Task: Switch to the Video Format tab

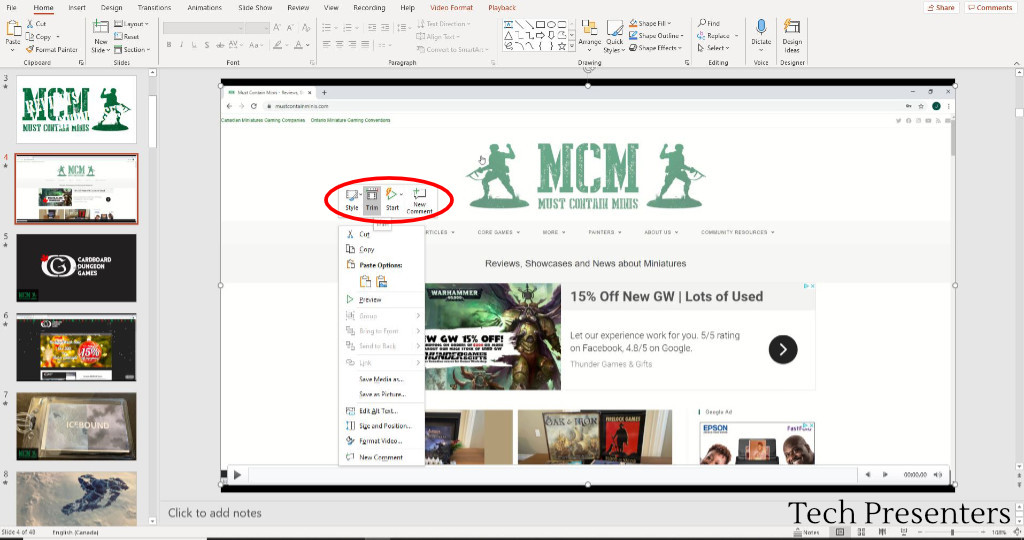Action: coord(451,8)
